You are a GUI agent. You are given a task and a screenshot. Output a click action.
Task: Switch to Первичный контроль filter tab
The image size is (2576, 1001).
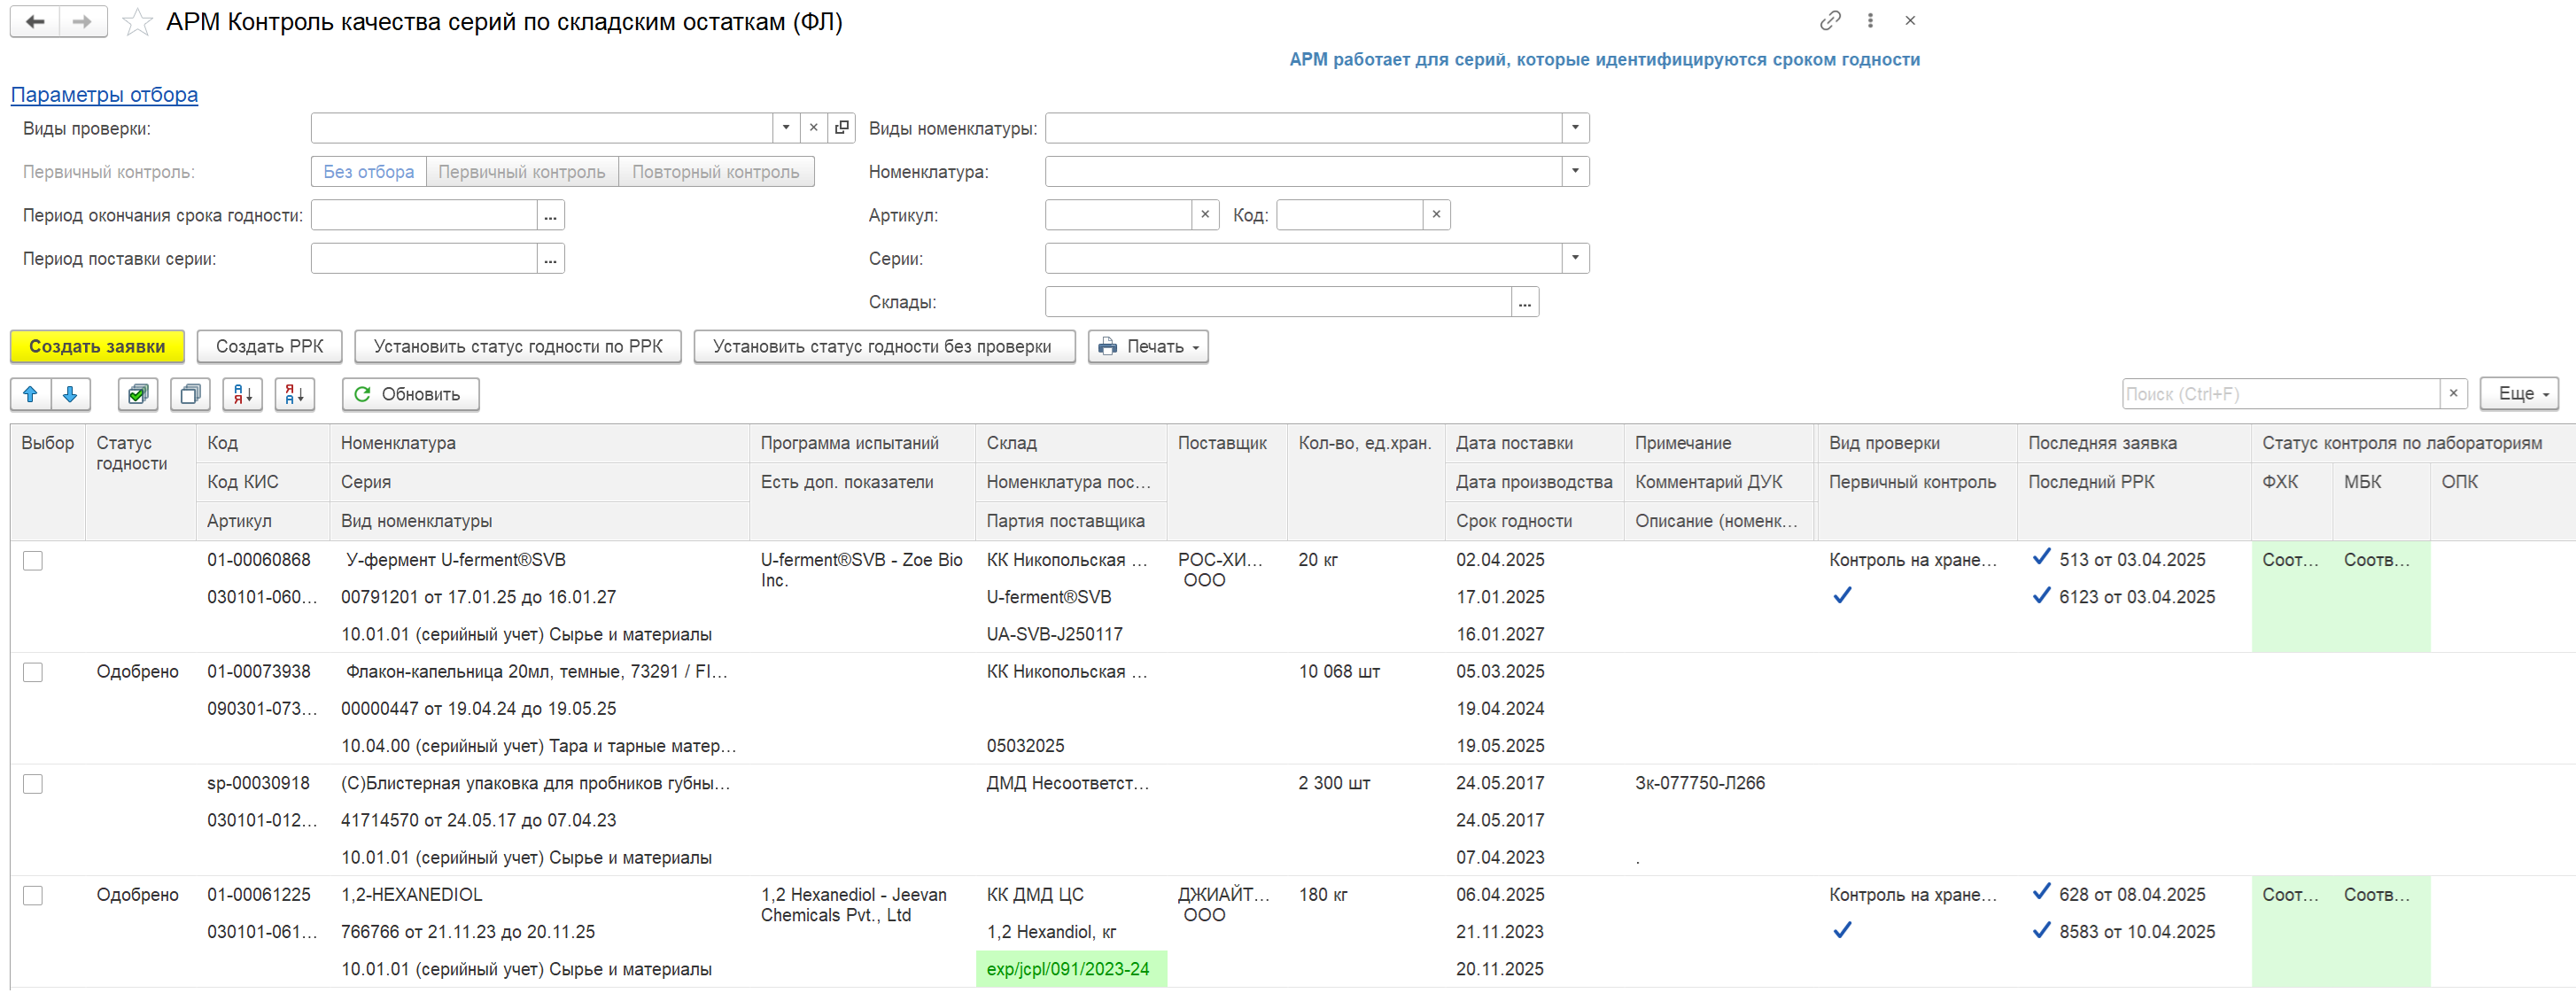[521, 172]
